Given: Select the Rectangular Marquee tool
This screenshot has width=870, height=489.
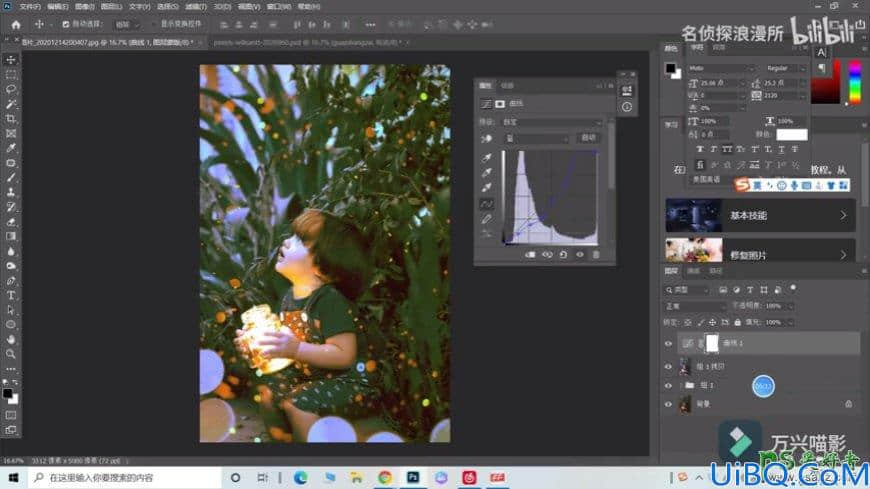Looking at the screenshot, I should (11, 74).
